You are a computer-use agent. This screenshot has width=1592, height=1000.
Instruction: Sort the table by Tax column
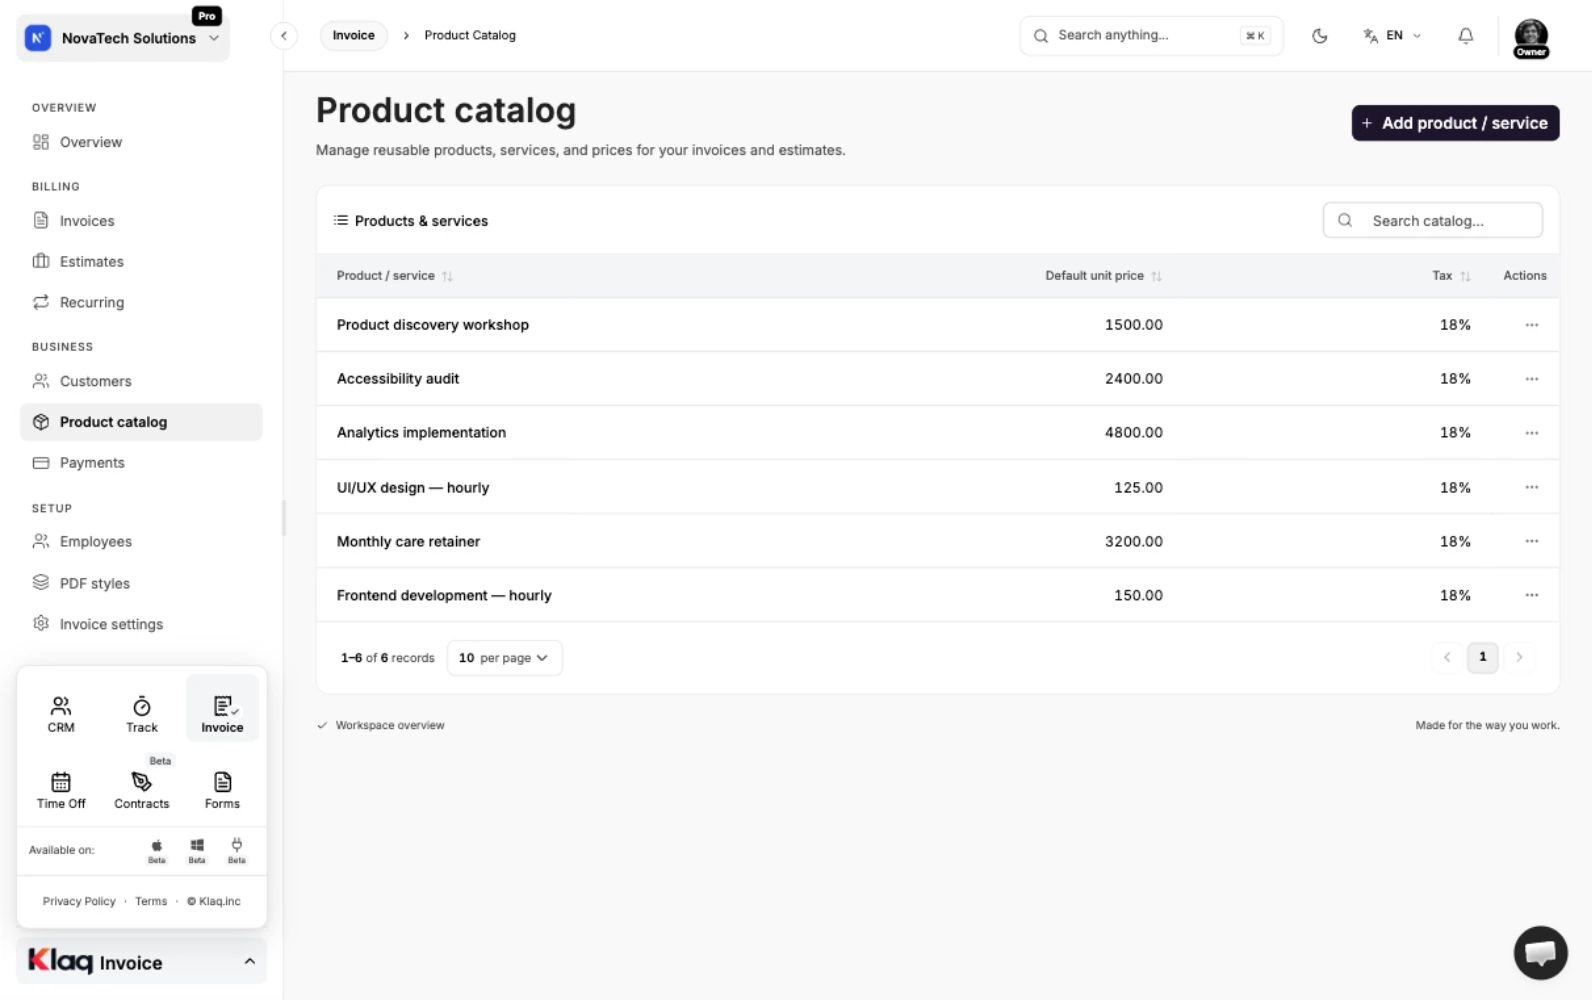(x=1451, y=276)
